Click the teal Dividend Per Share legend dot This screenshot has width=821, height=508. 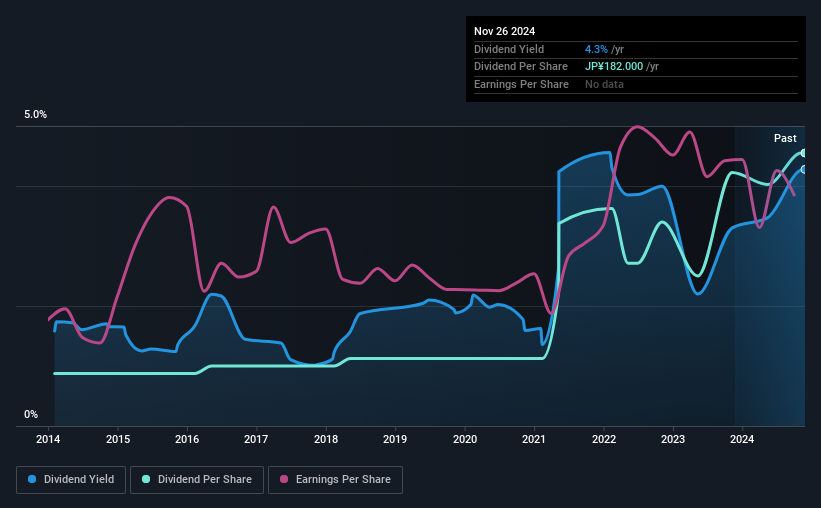point(146,479)
